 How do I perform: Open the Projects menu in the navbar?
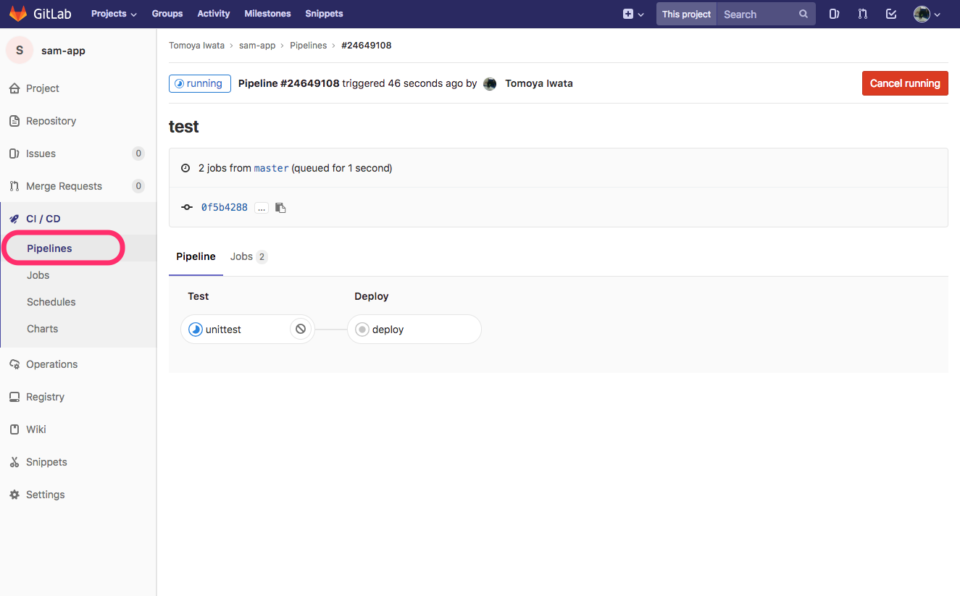(x=112, y=14)
